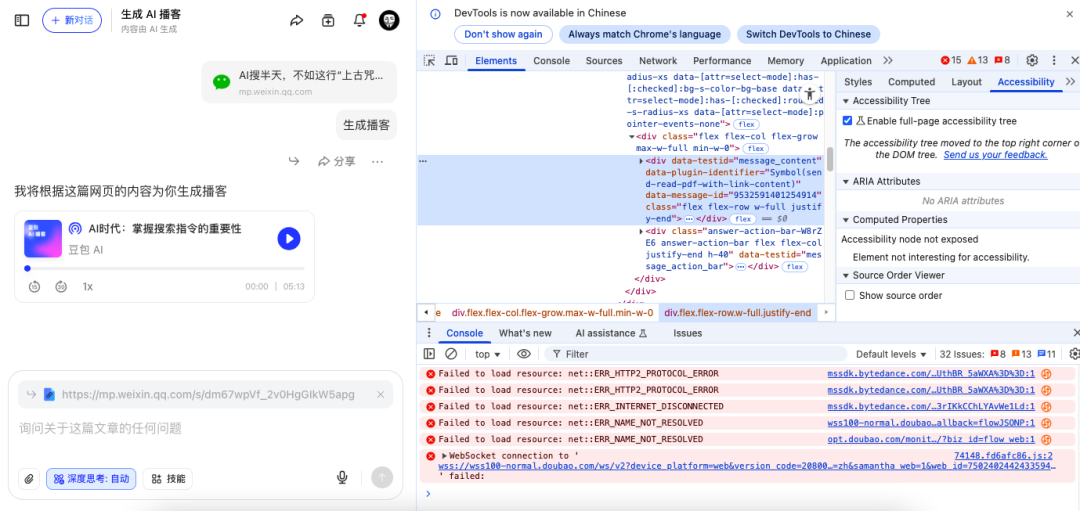The height and width of the screenshot is (511, 1080).
Task: Click Switch DevTools to Chinese
Action: [809, 34]
